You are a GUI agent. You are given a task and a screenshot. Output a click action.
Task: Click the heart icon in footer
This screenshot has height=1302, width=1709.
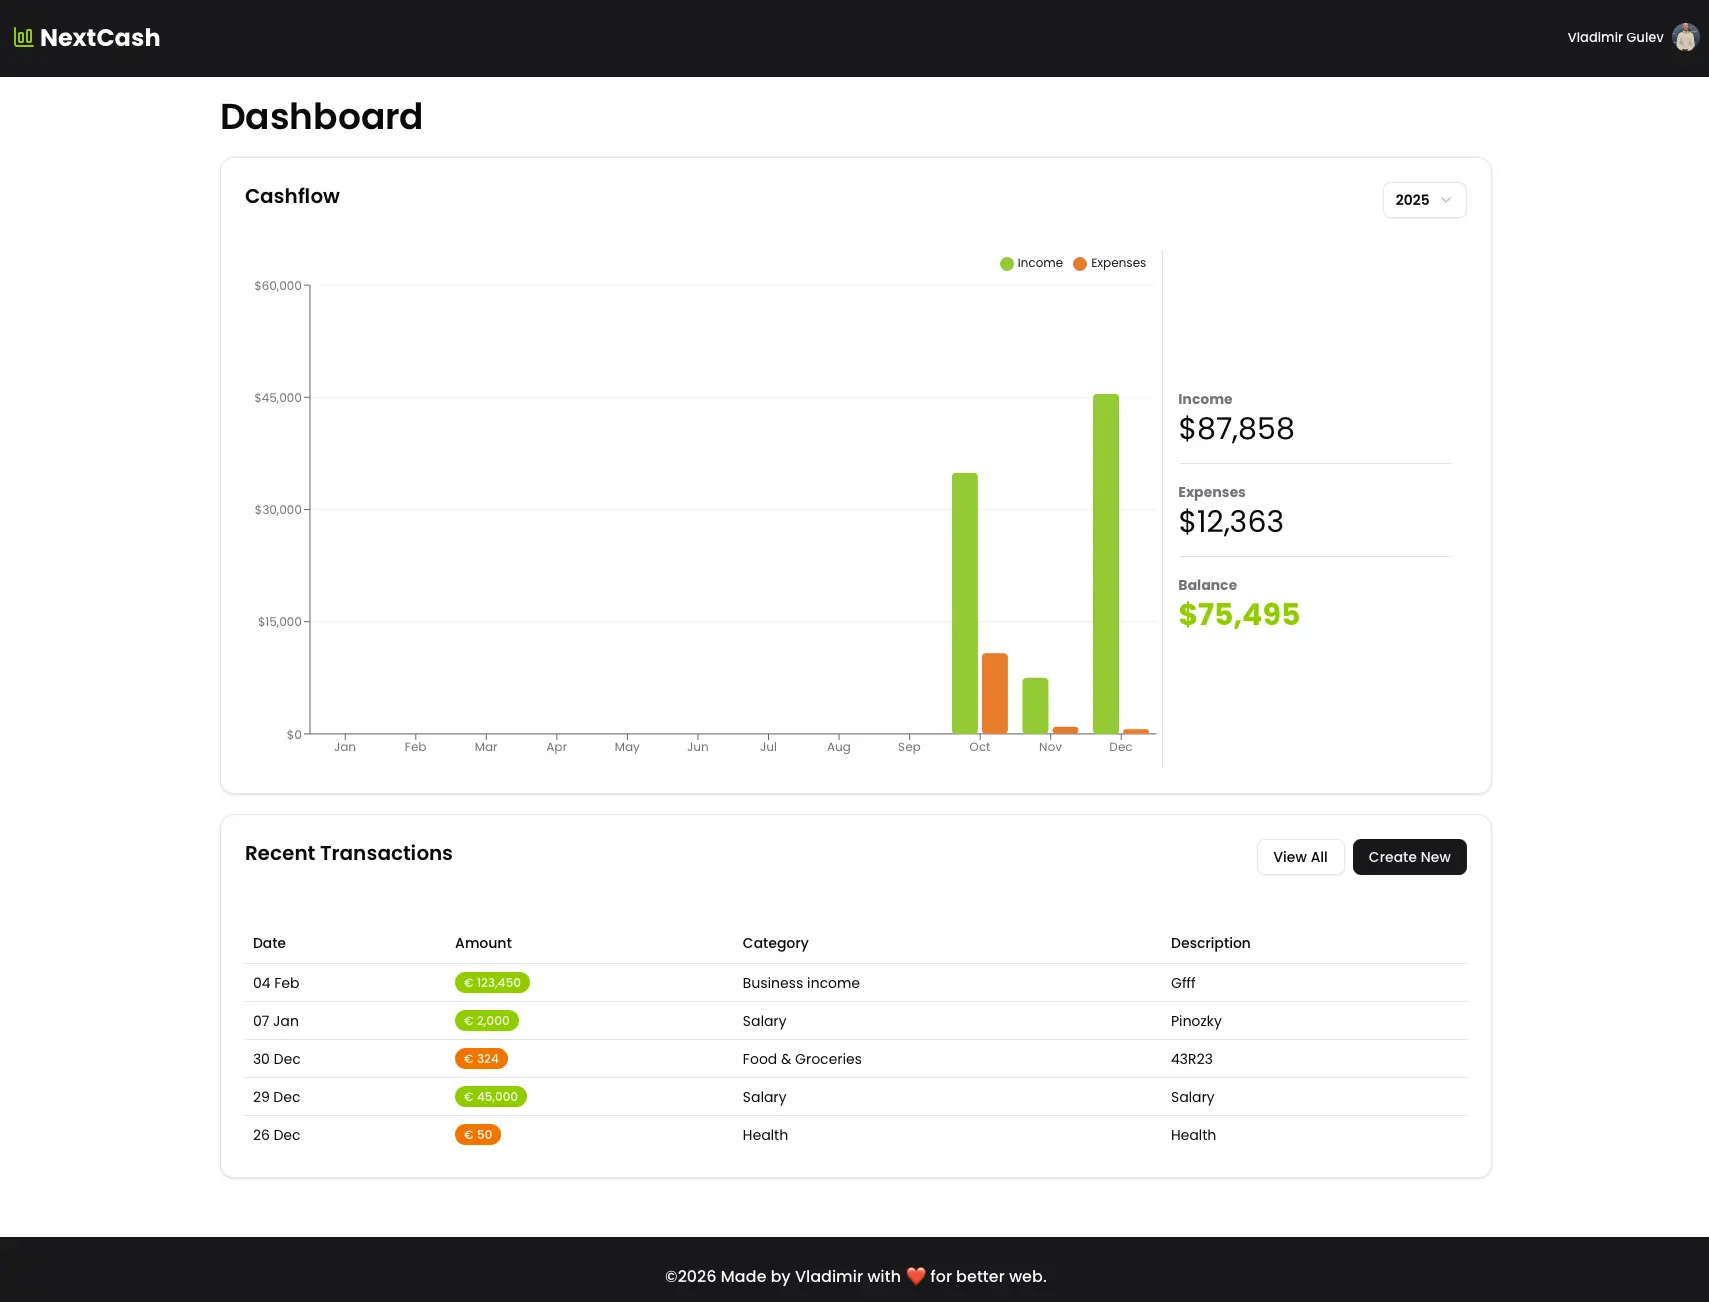pyautogui.click(x=916, y=1276)
